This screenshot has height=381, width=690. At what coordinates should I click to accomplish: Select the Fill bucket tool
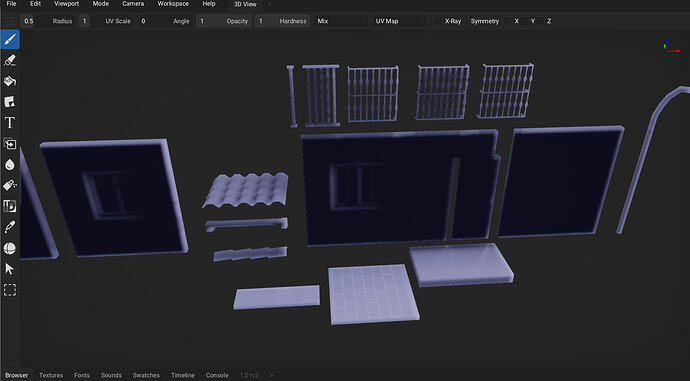[10, 81]
